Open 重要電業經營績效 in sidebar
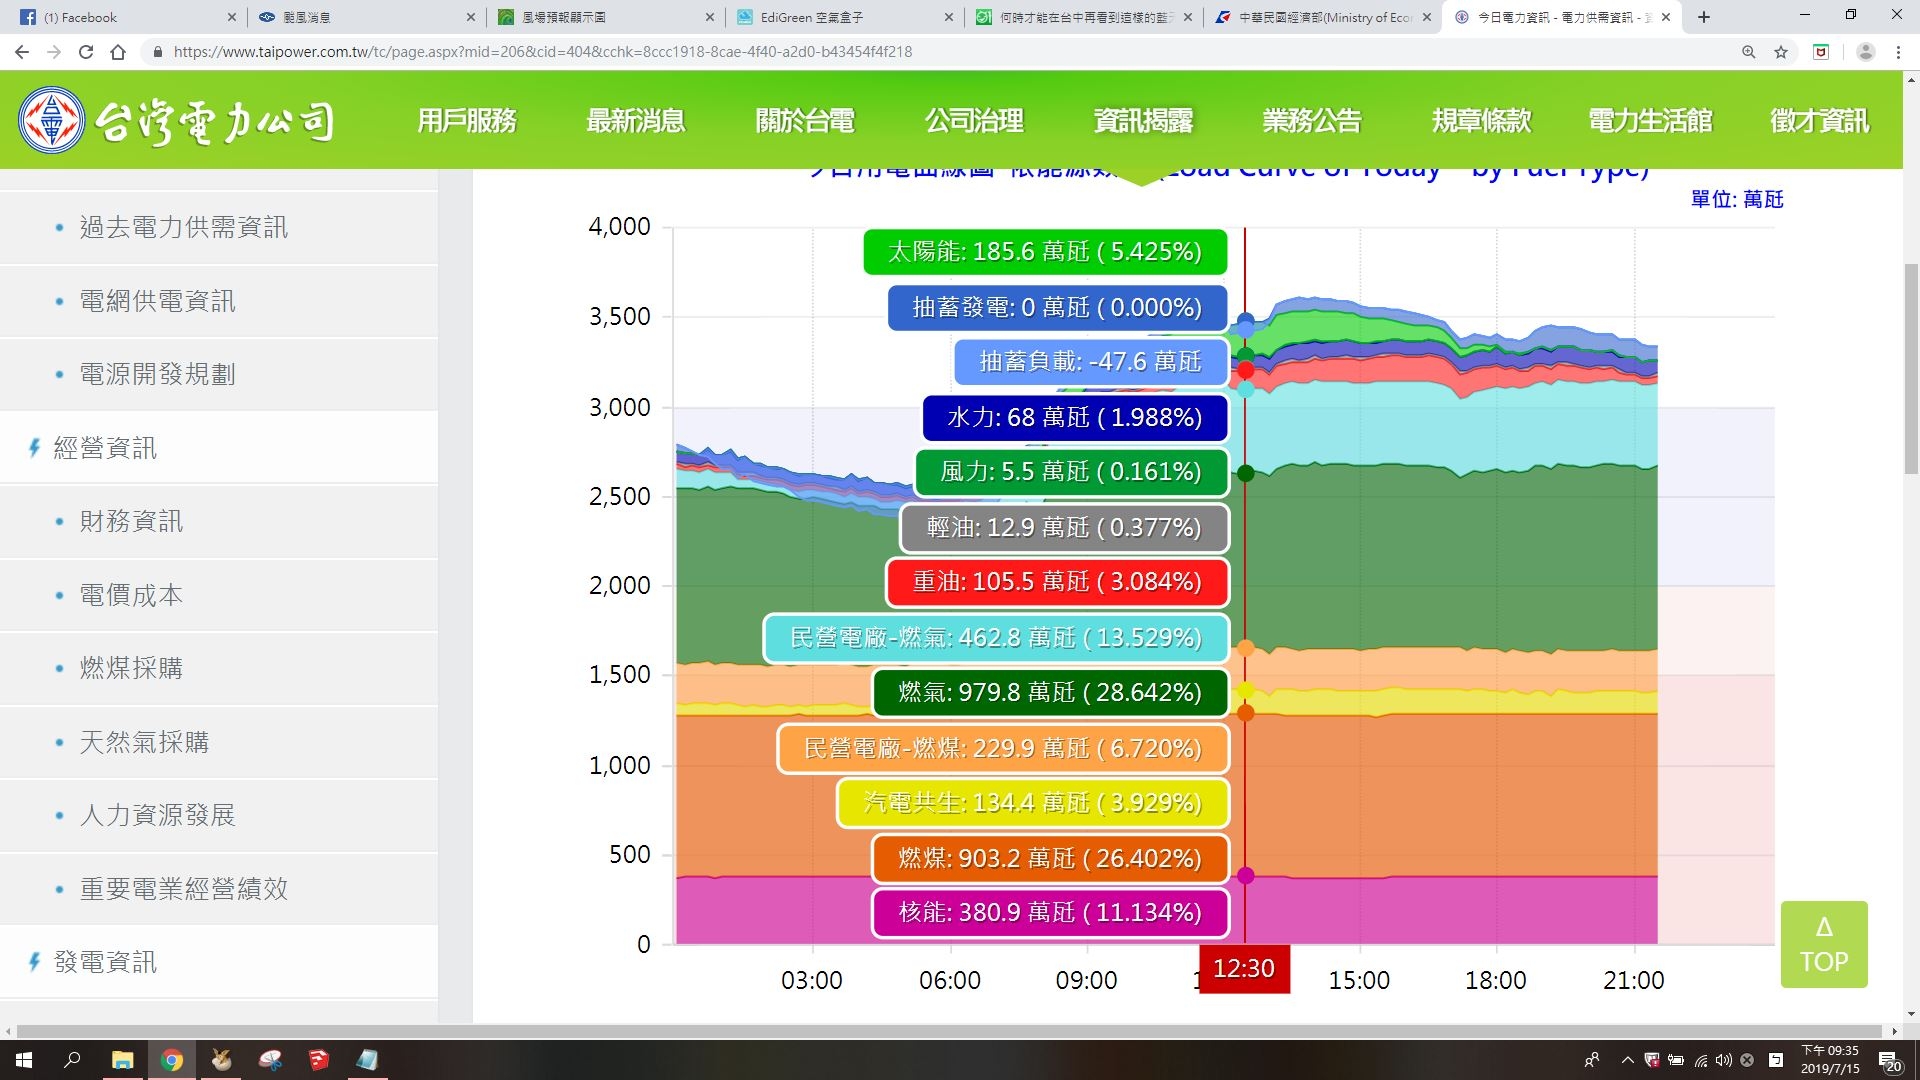The image size is (1920, 1080). 219,889
